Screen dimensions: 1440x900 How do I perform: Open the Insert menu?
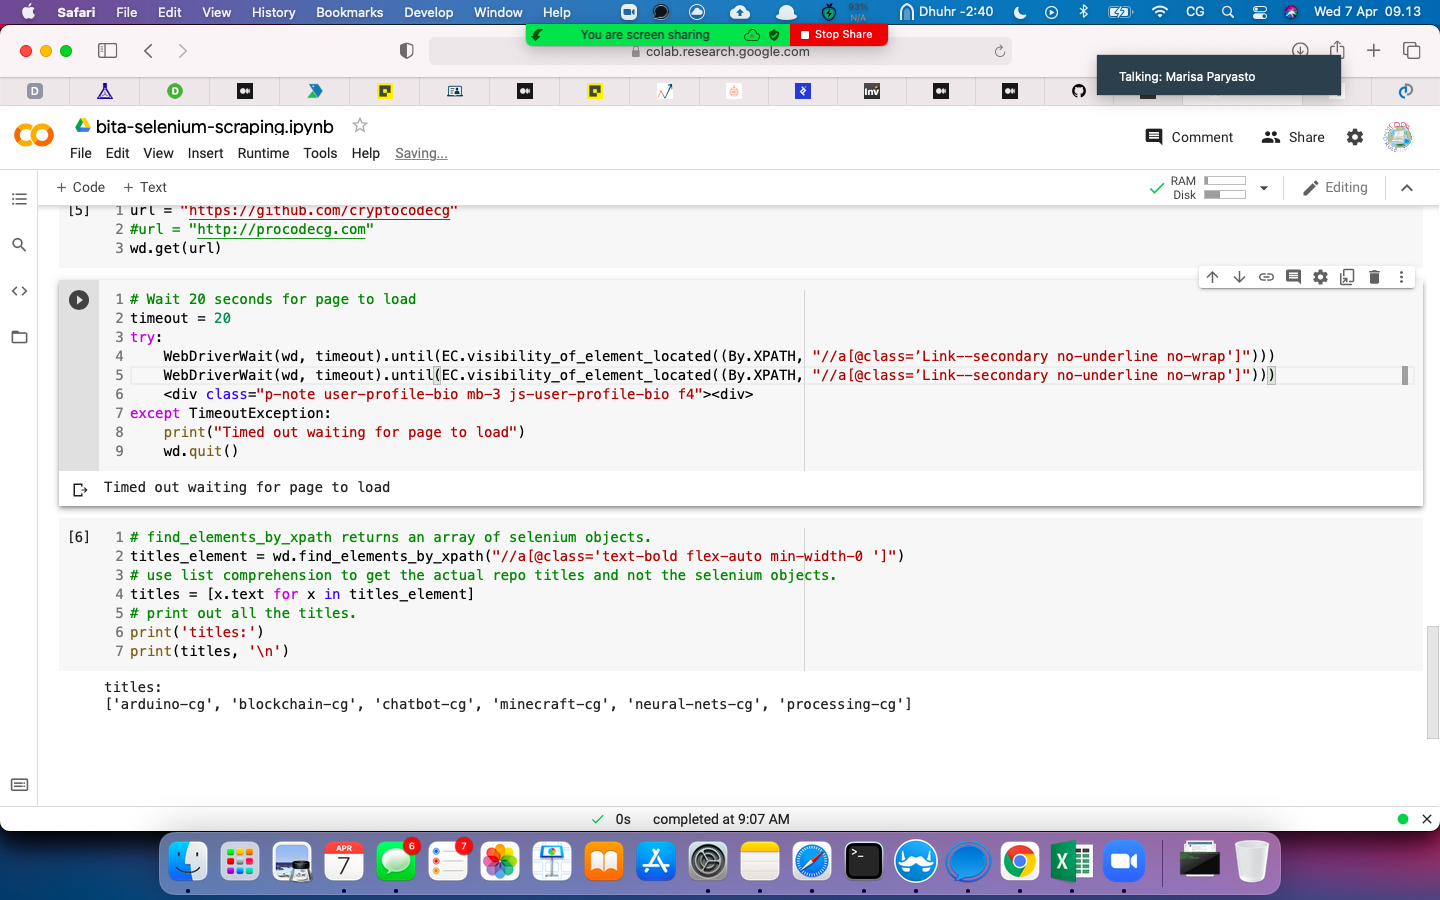[x=205, y=153]
